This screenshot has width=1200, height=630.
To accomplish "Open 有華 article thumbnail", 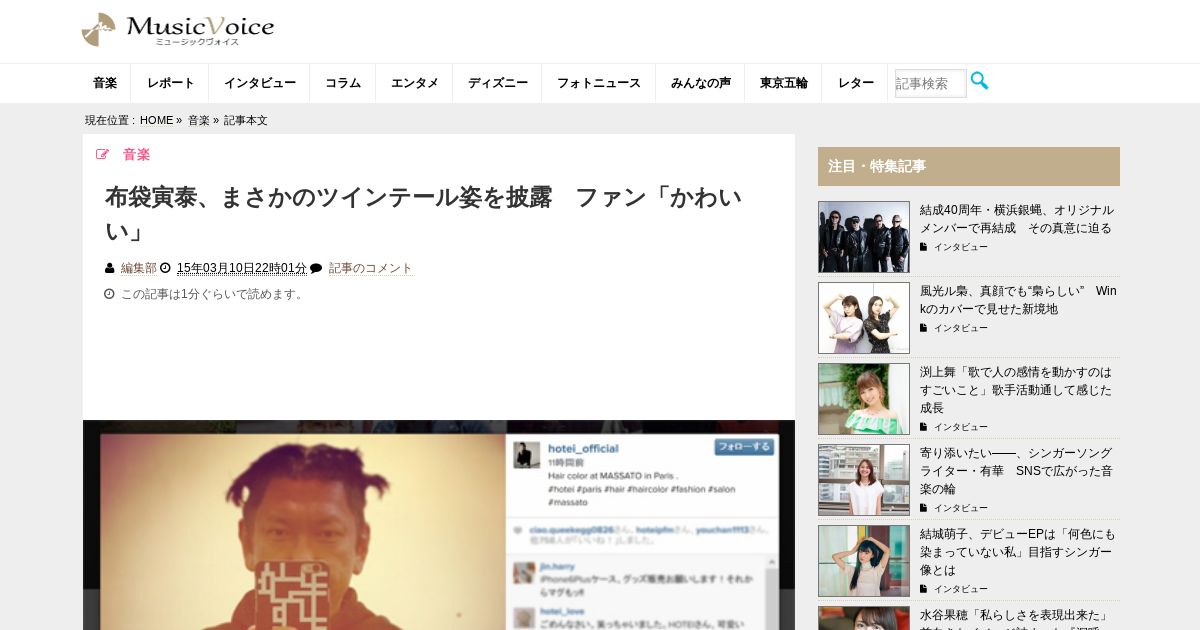I will tap(864, 480).
